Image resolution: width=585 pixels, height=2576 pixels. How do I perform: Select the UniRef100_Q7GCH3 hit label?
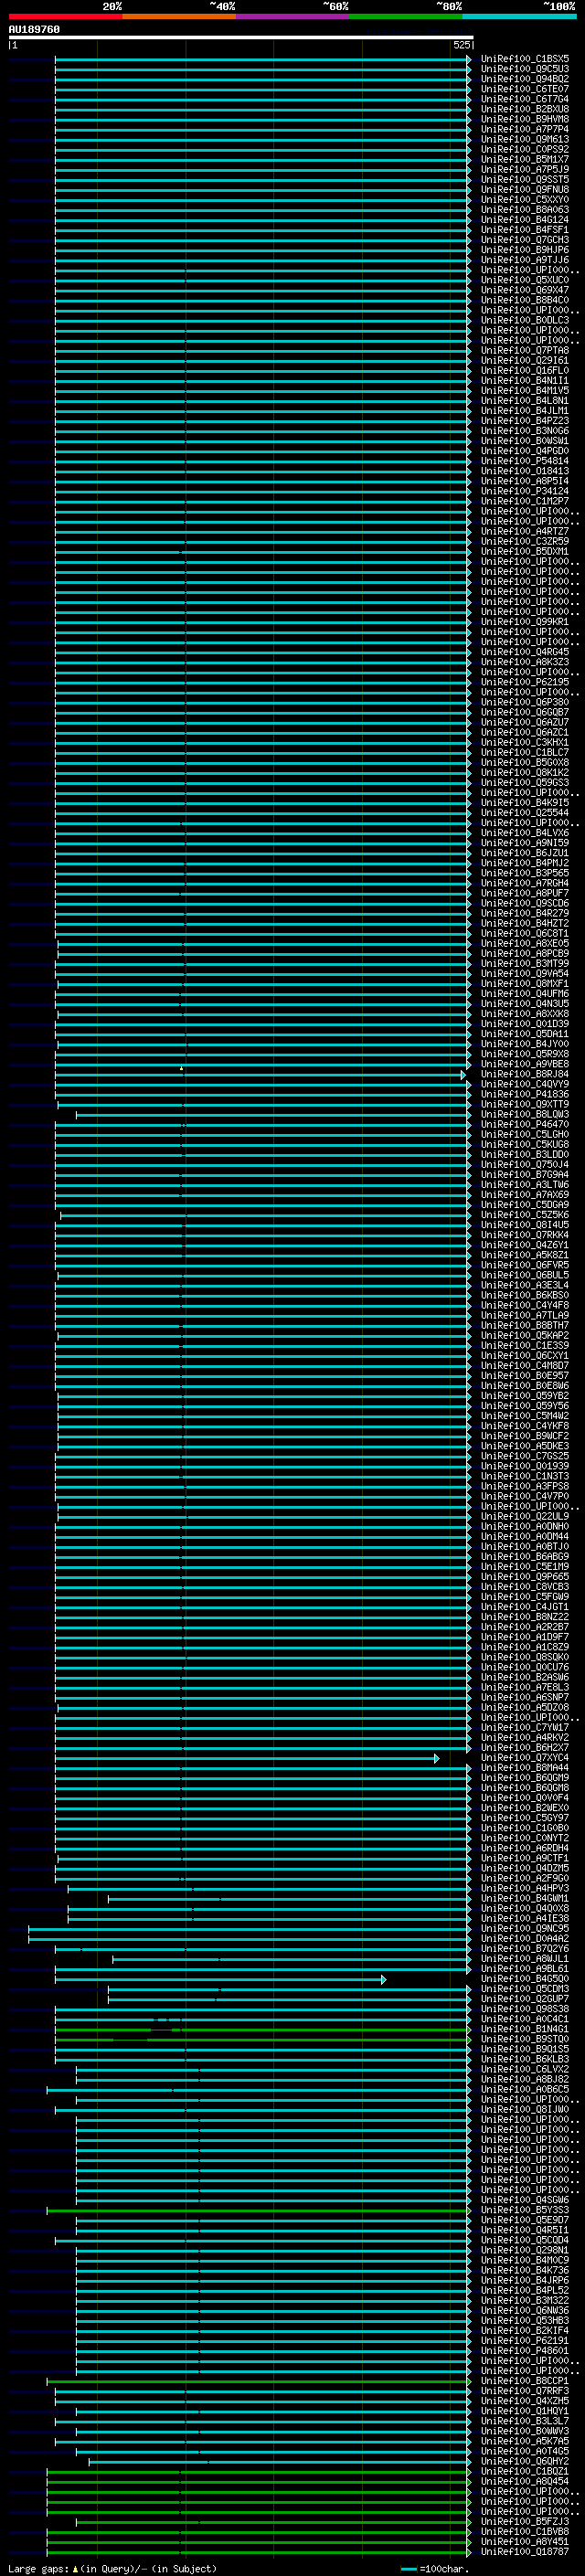tap(524, 240)
